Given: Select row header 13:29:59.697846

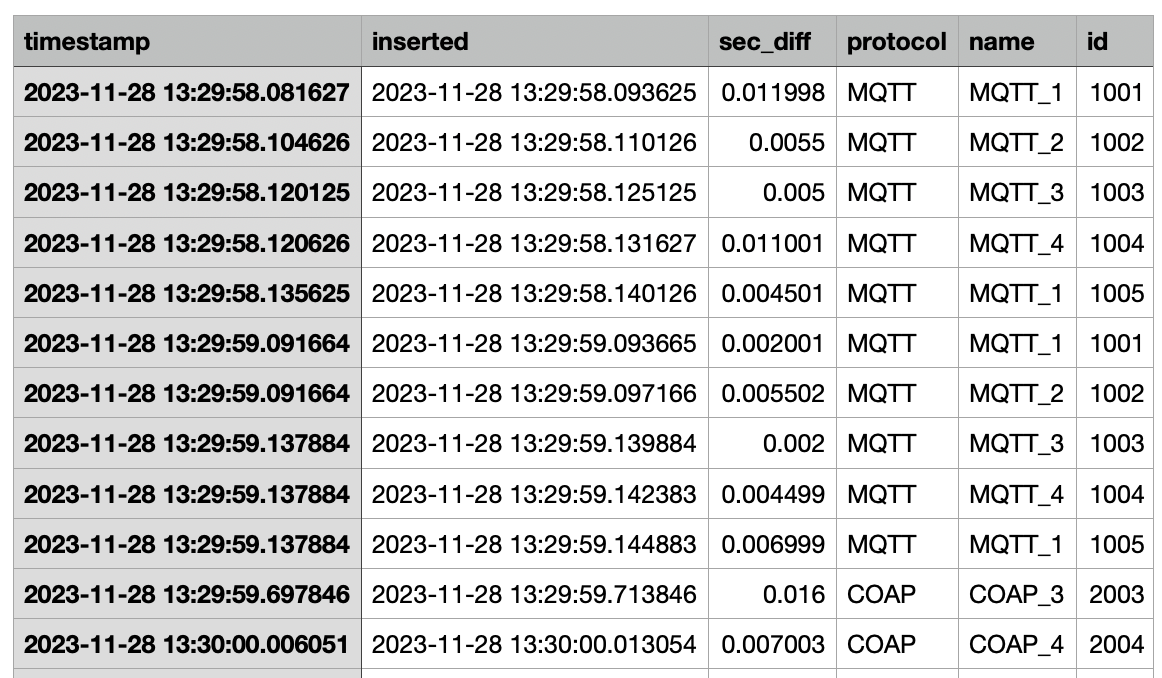Looking at the screenshot, I should 187,594.
